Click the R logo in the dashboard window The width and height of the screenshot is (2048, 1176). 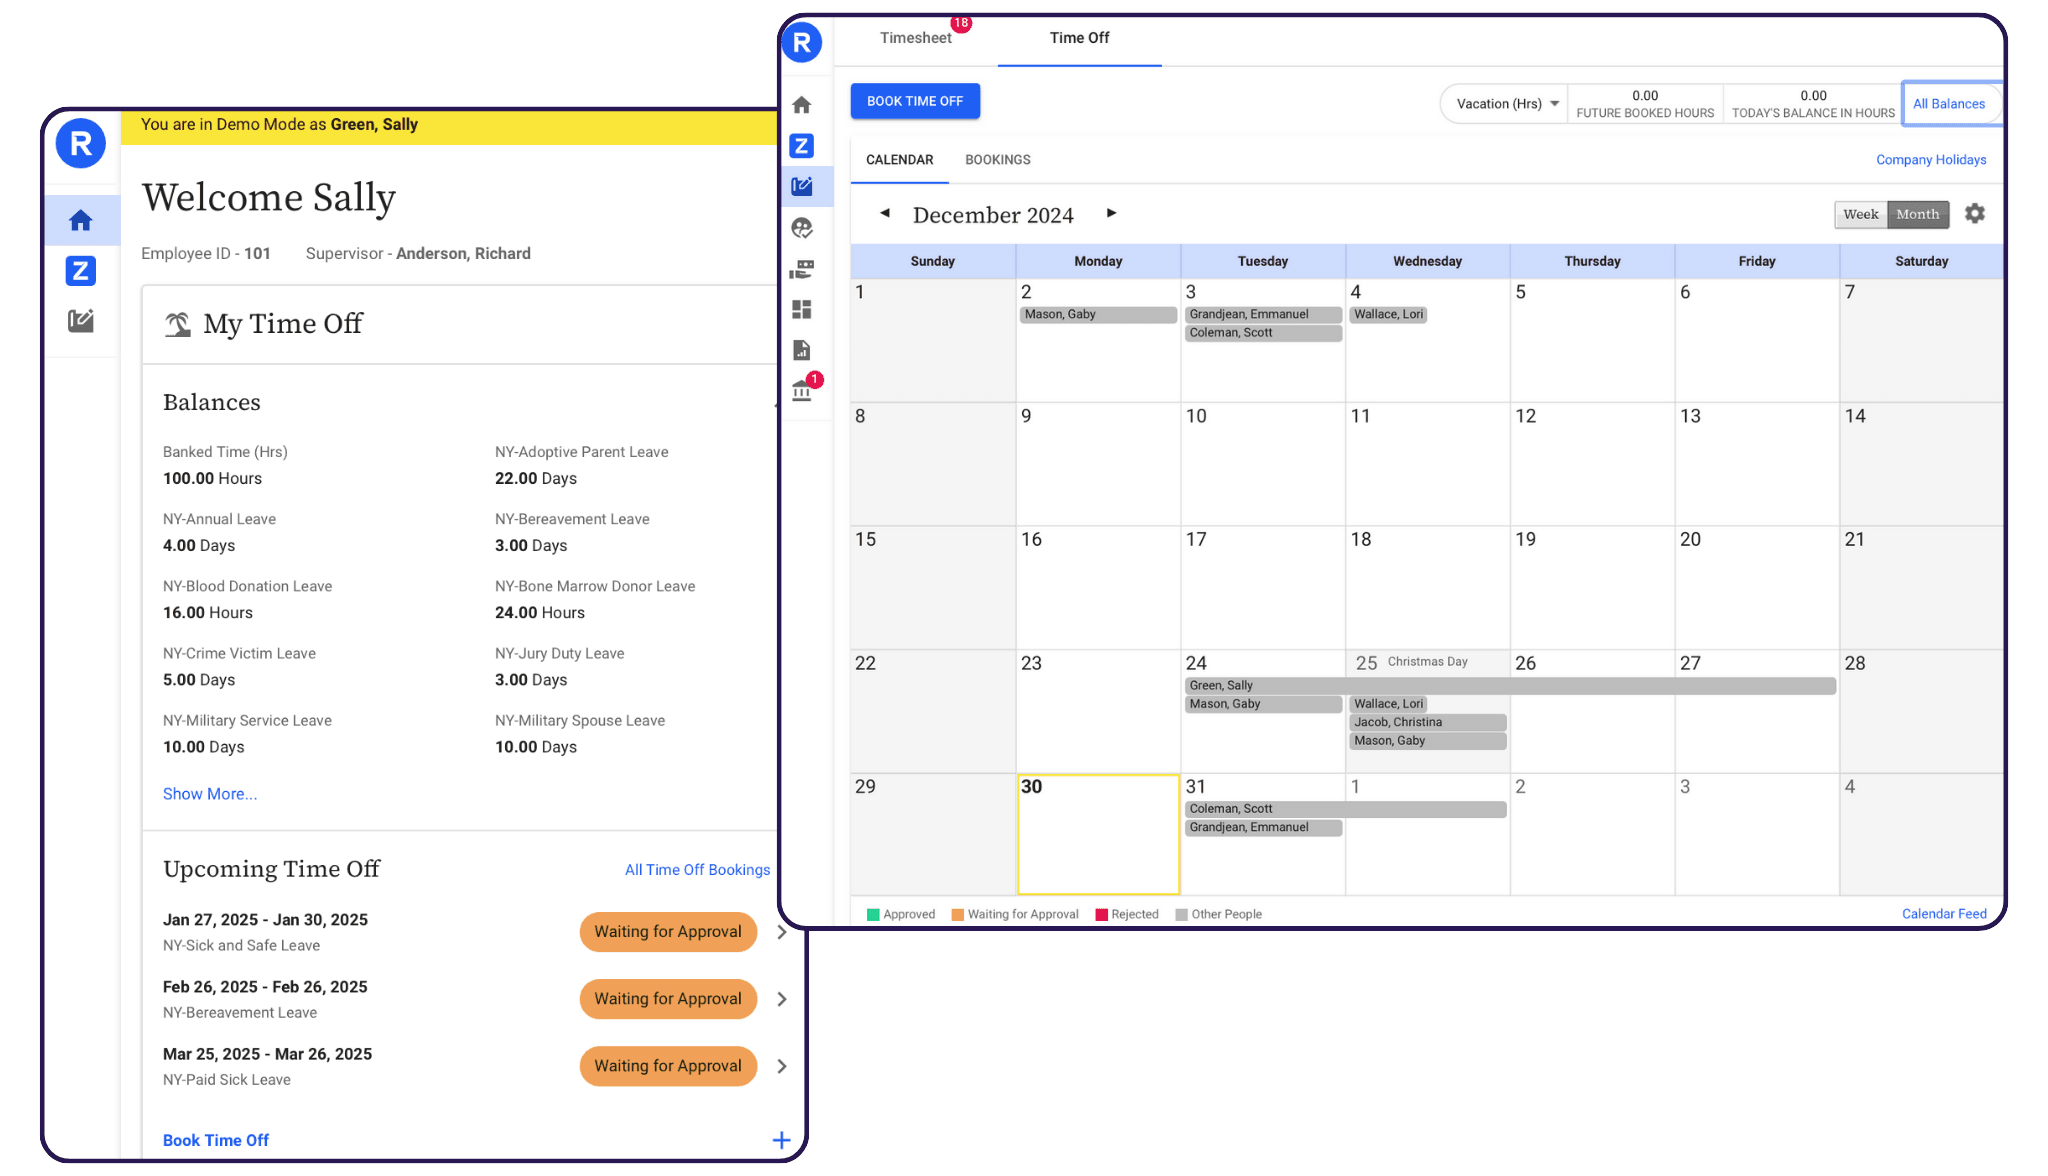(81, 144)
